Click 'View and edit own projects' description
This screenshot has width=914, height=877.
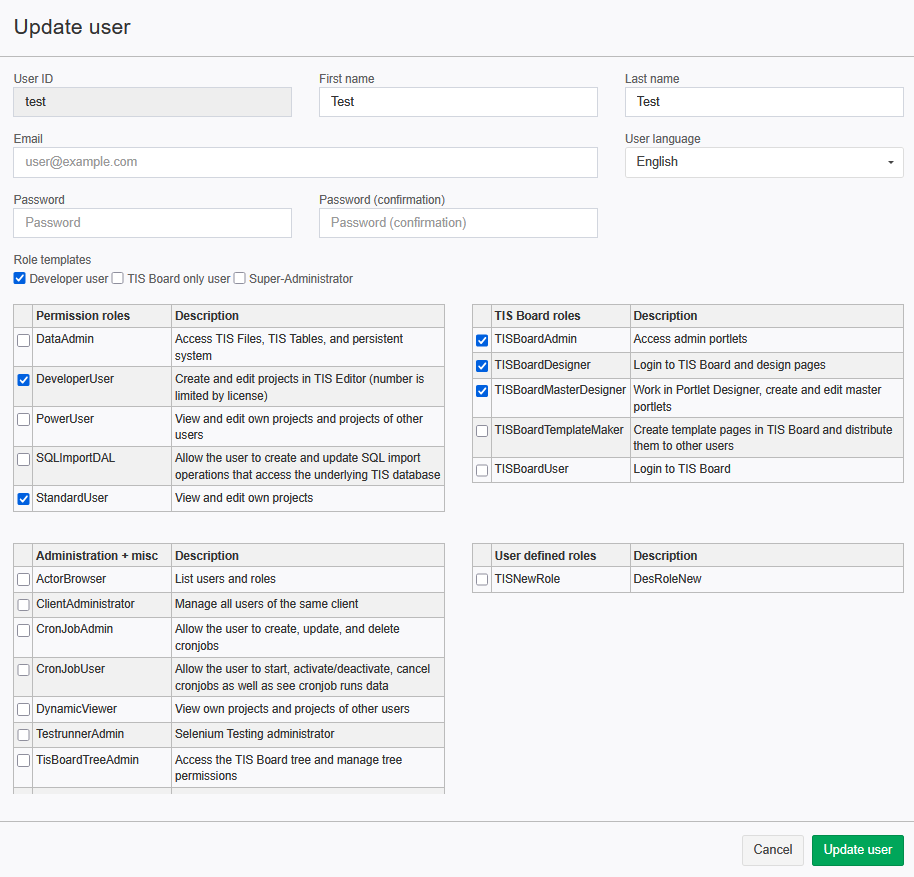(x=244, y=498)
